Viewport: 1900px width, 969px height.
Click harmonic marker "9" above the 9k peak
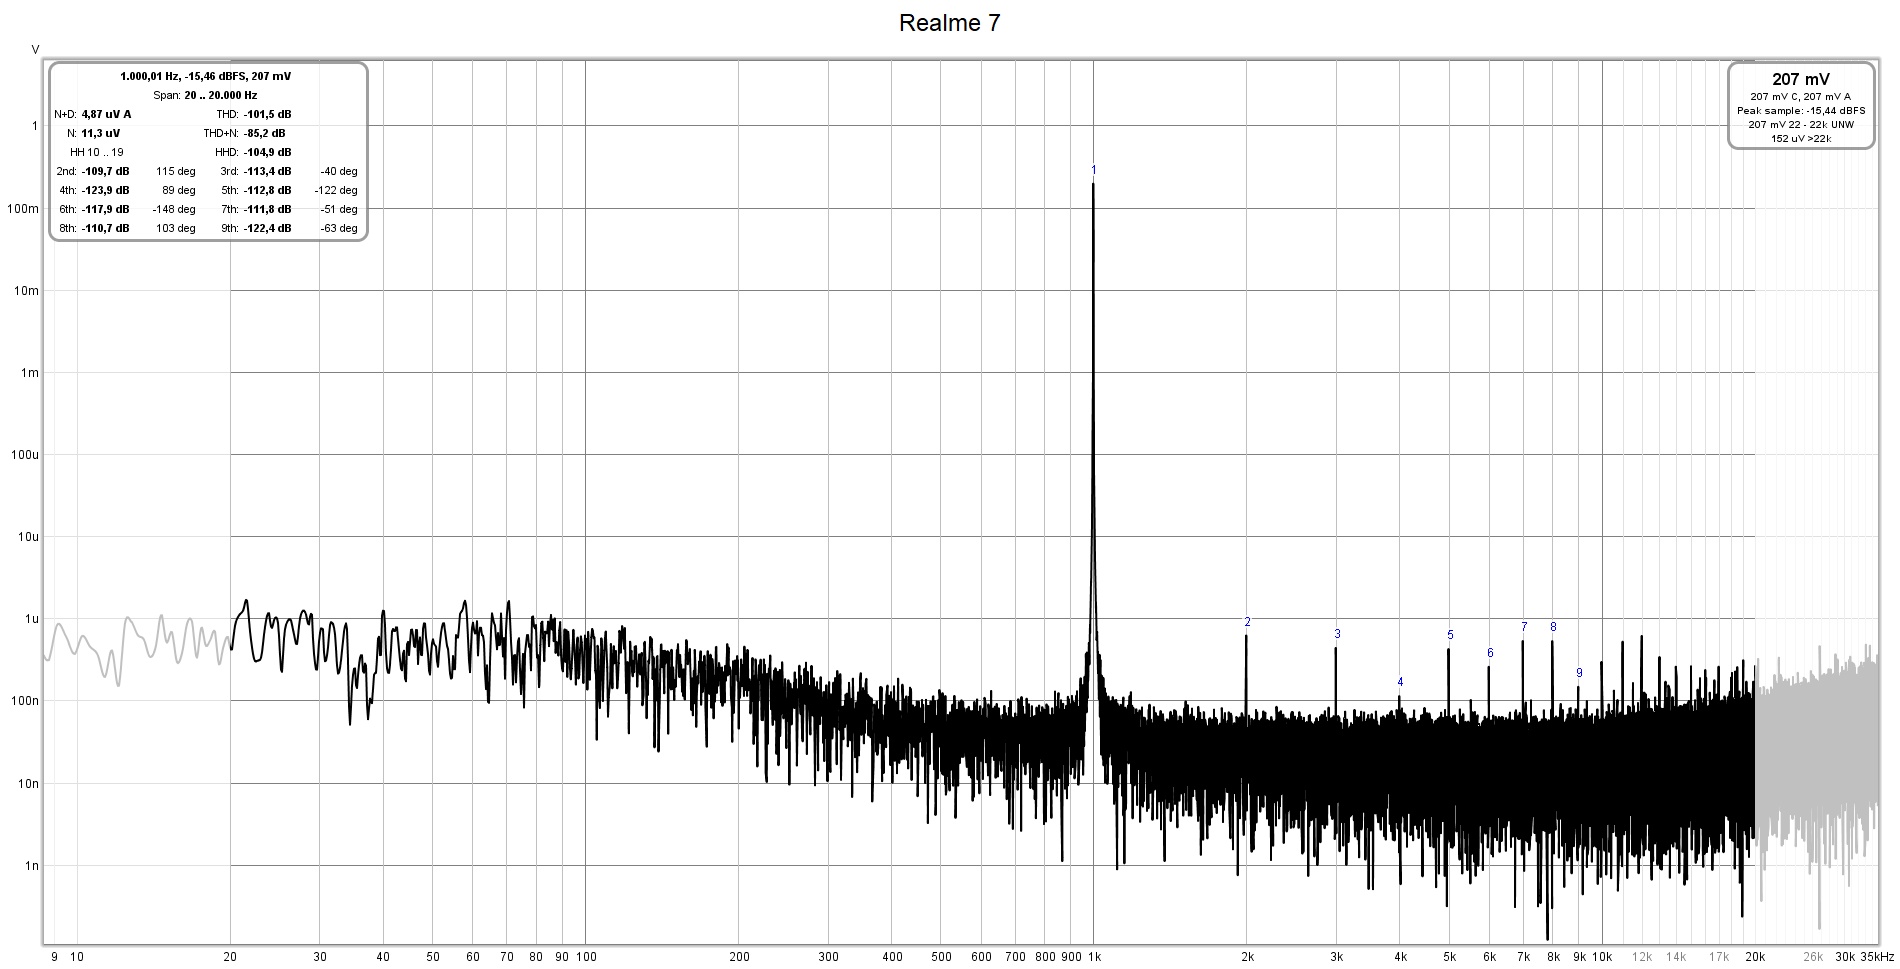click(x=1579, y=673)
